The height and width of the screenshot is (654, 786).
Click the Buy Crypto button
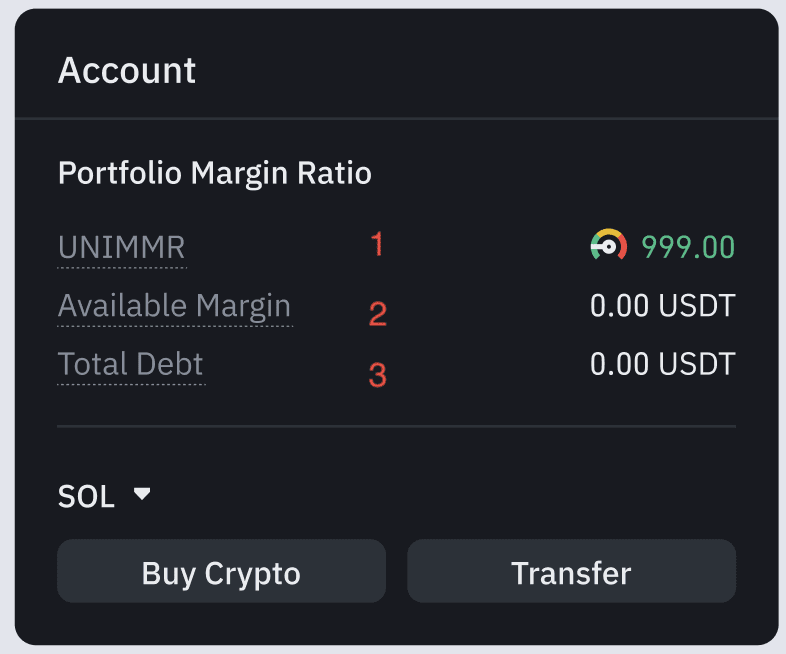(x=221, y=573)
